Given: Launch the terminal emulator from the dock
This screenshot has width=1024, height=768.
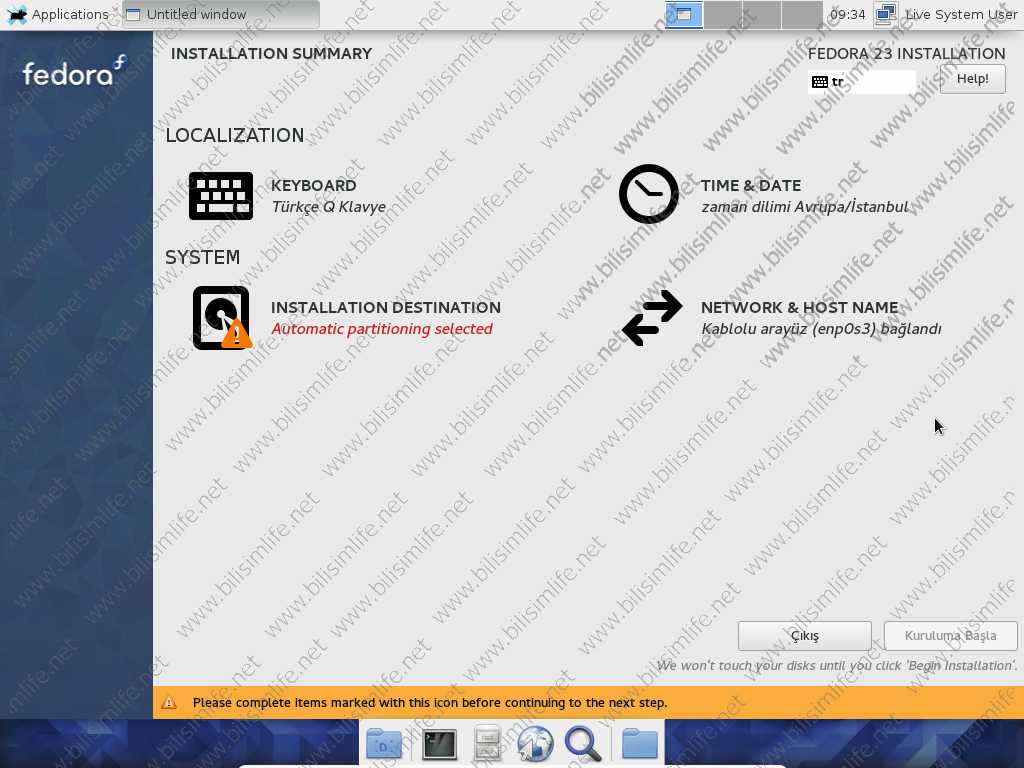Looking at the screenshot, I should pyautogui.click(x=440, y=744).
